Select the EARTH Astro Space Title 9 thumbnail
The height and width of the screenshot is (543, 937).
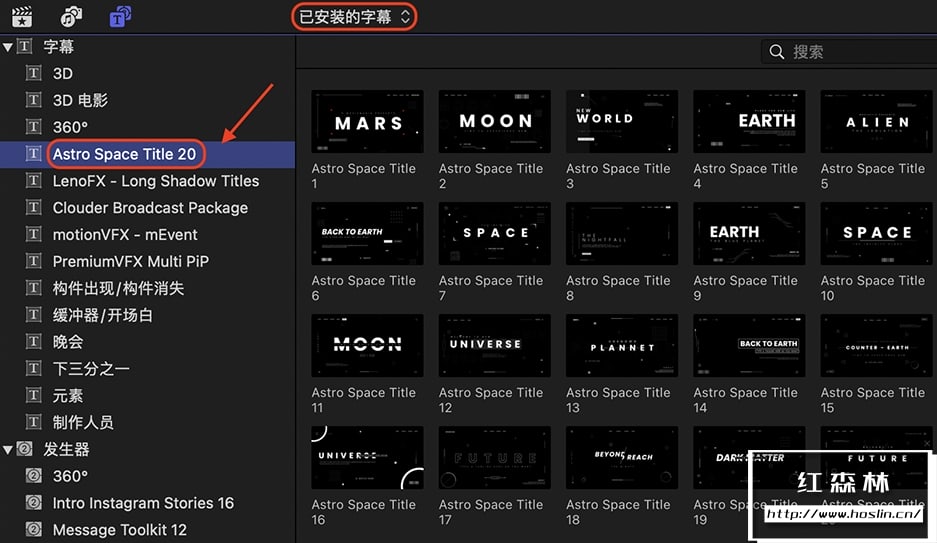click(749, 234)
